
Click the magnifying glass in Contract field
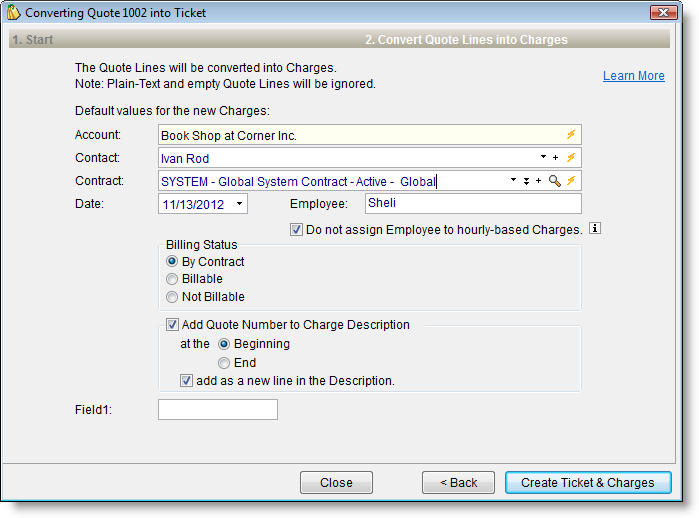tap(554, 181)
